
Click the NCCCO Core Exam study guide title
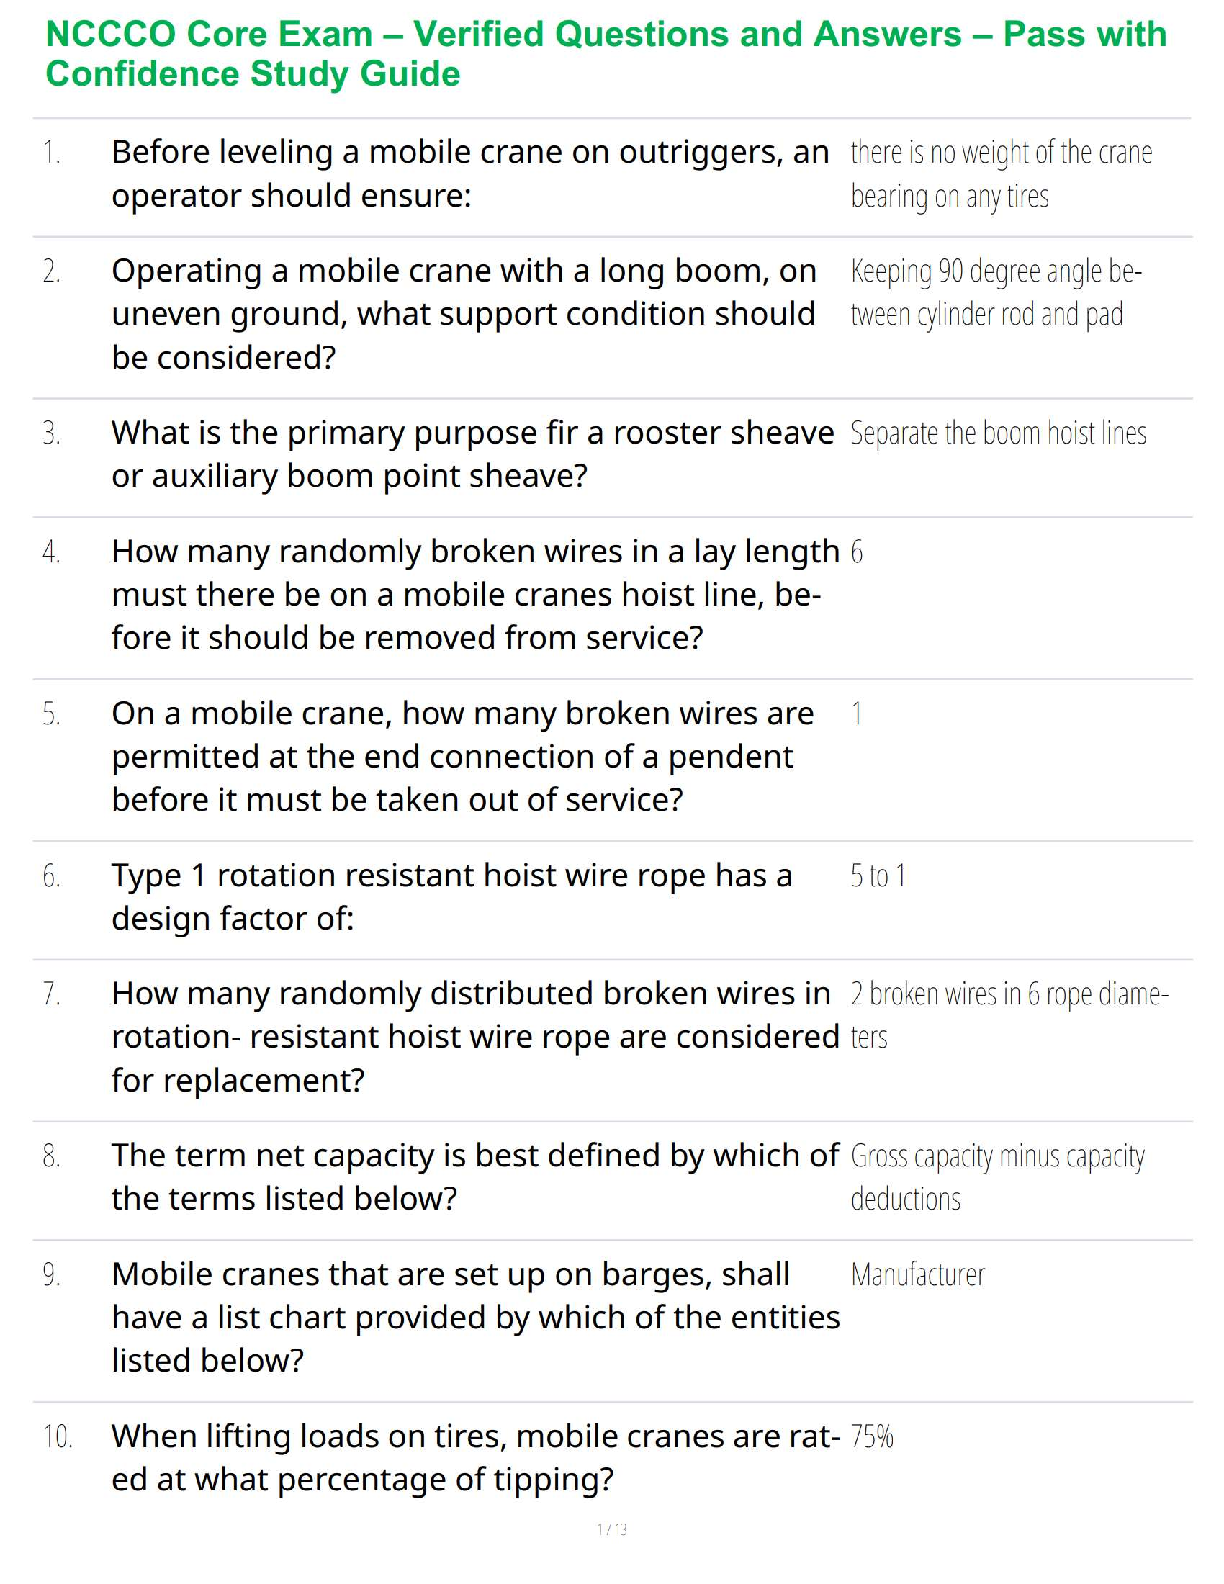pyautogui.click(x=606, y=54)
